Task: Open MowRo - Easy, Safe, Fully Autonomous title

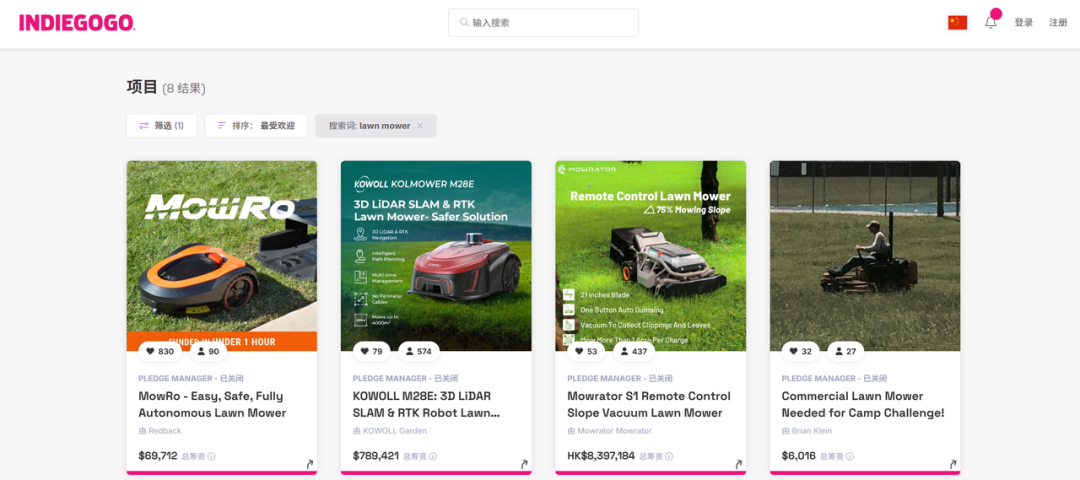Action: [211, 404]
